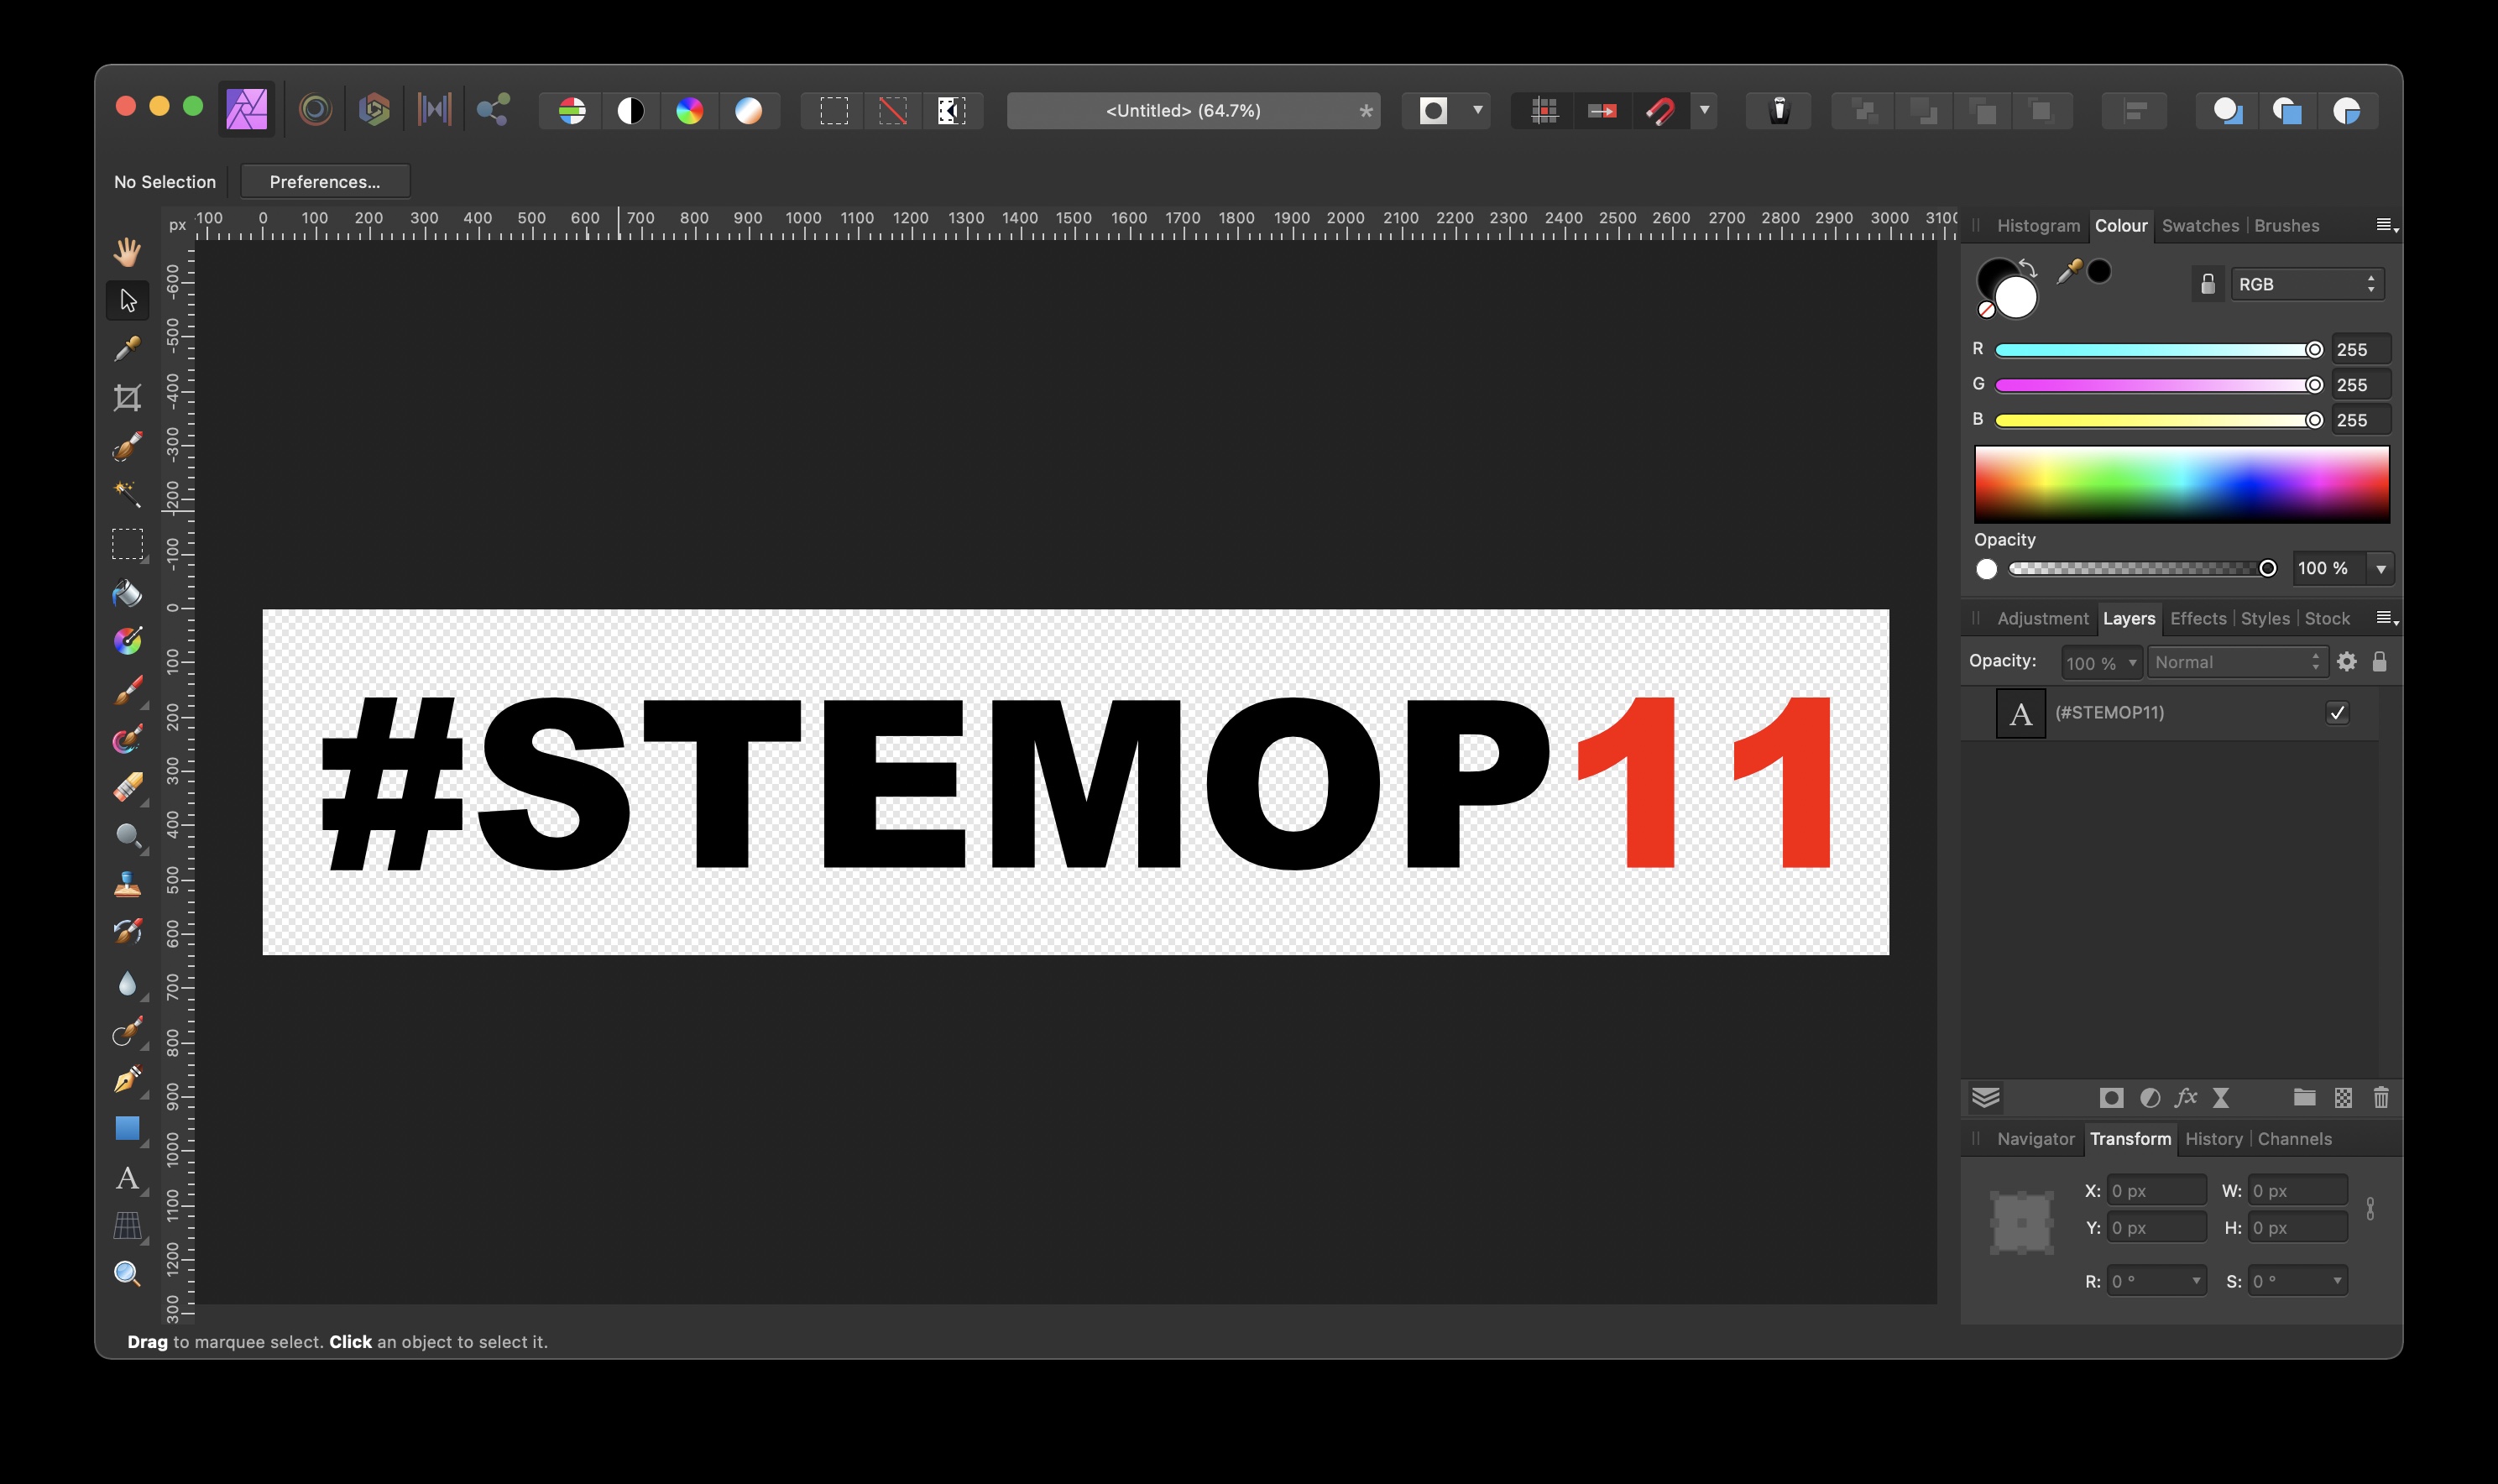Choose the Mesh Warp tool
Viewport: 2498px width, 1484px height.
pos(127,1225)
